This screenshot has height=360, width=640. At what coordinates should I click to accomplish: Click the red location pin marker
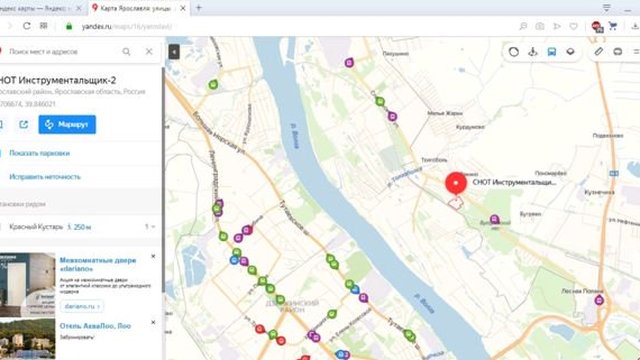pos(456,183)
